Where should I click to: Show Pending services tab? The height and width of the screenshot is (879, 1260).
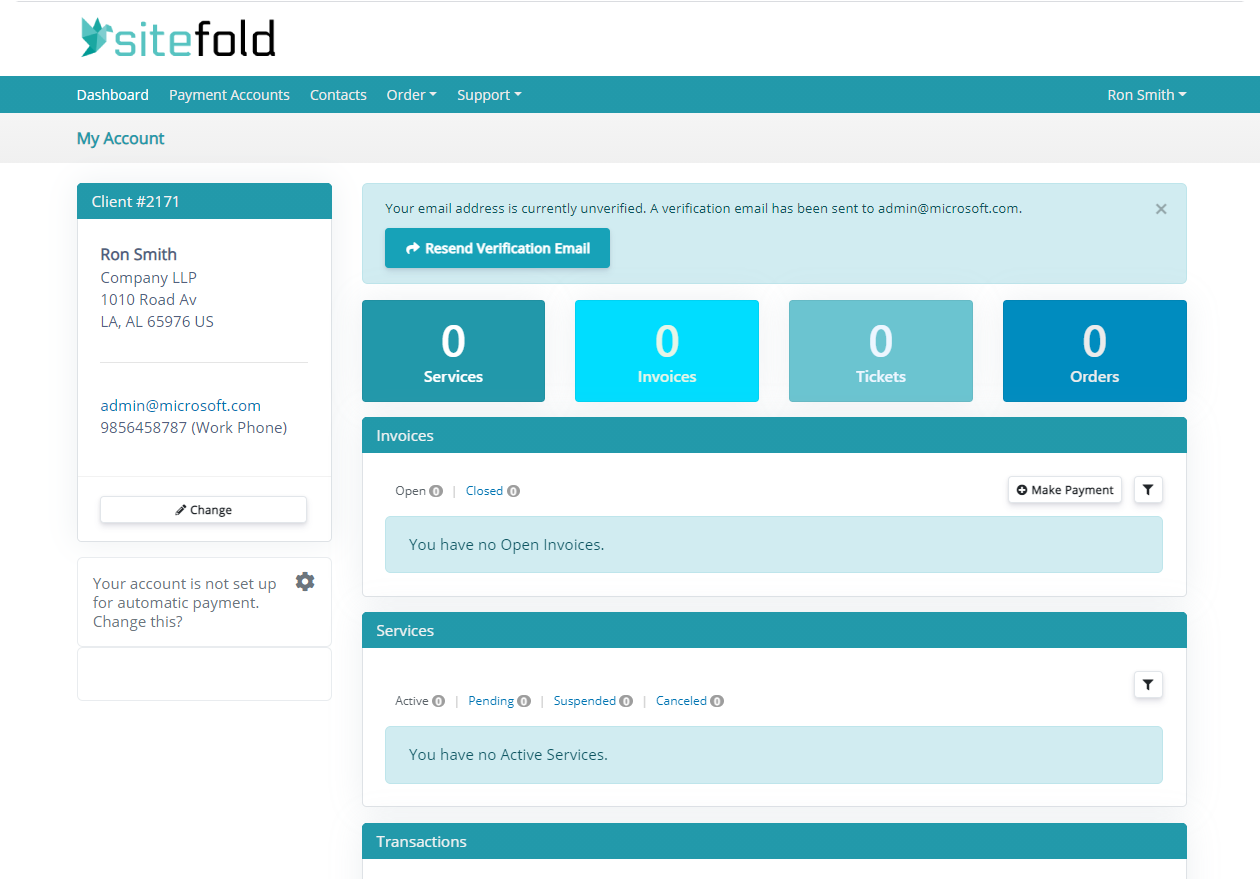[491, 701]
